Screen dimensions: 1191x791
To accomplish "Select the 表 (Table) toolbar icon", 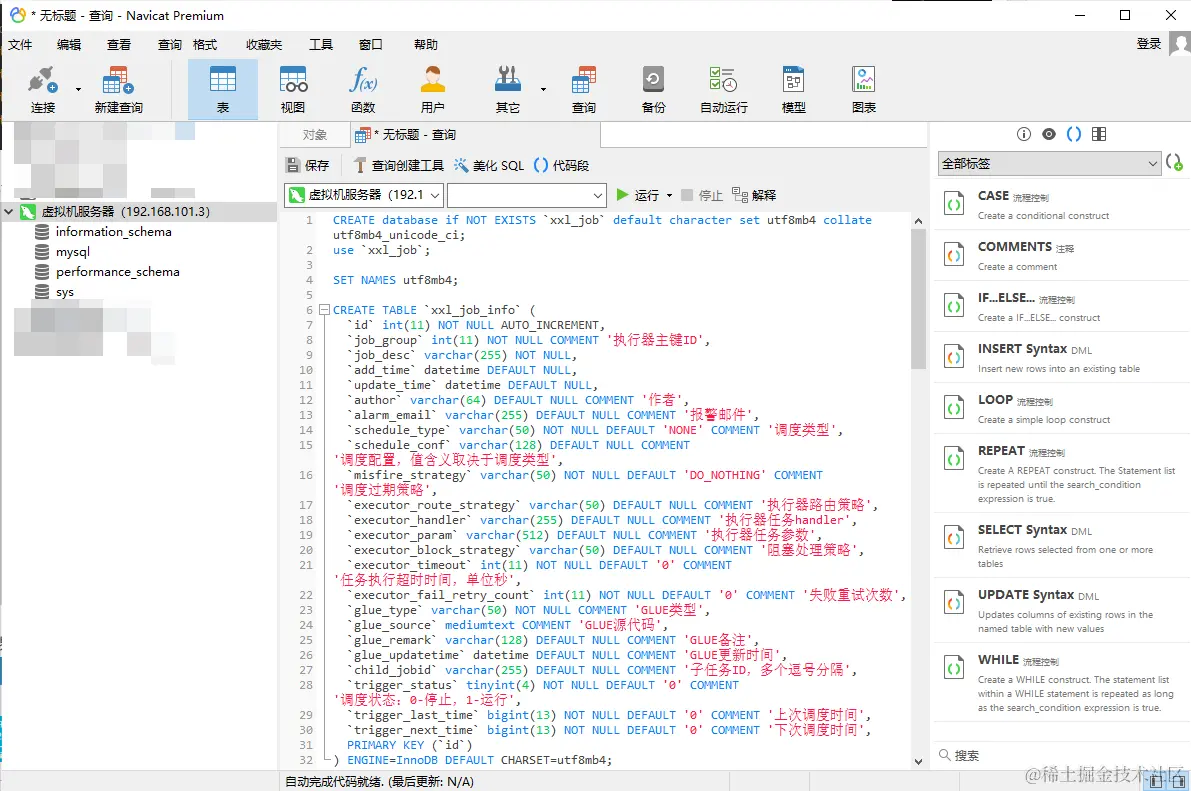I will [x=223, y=90].
